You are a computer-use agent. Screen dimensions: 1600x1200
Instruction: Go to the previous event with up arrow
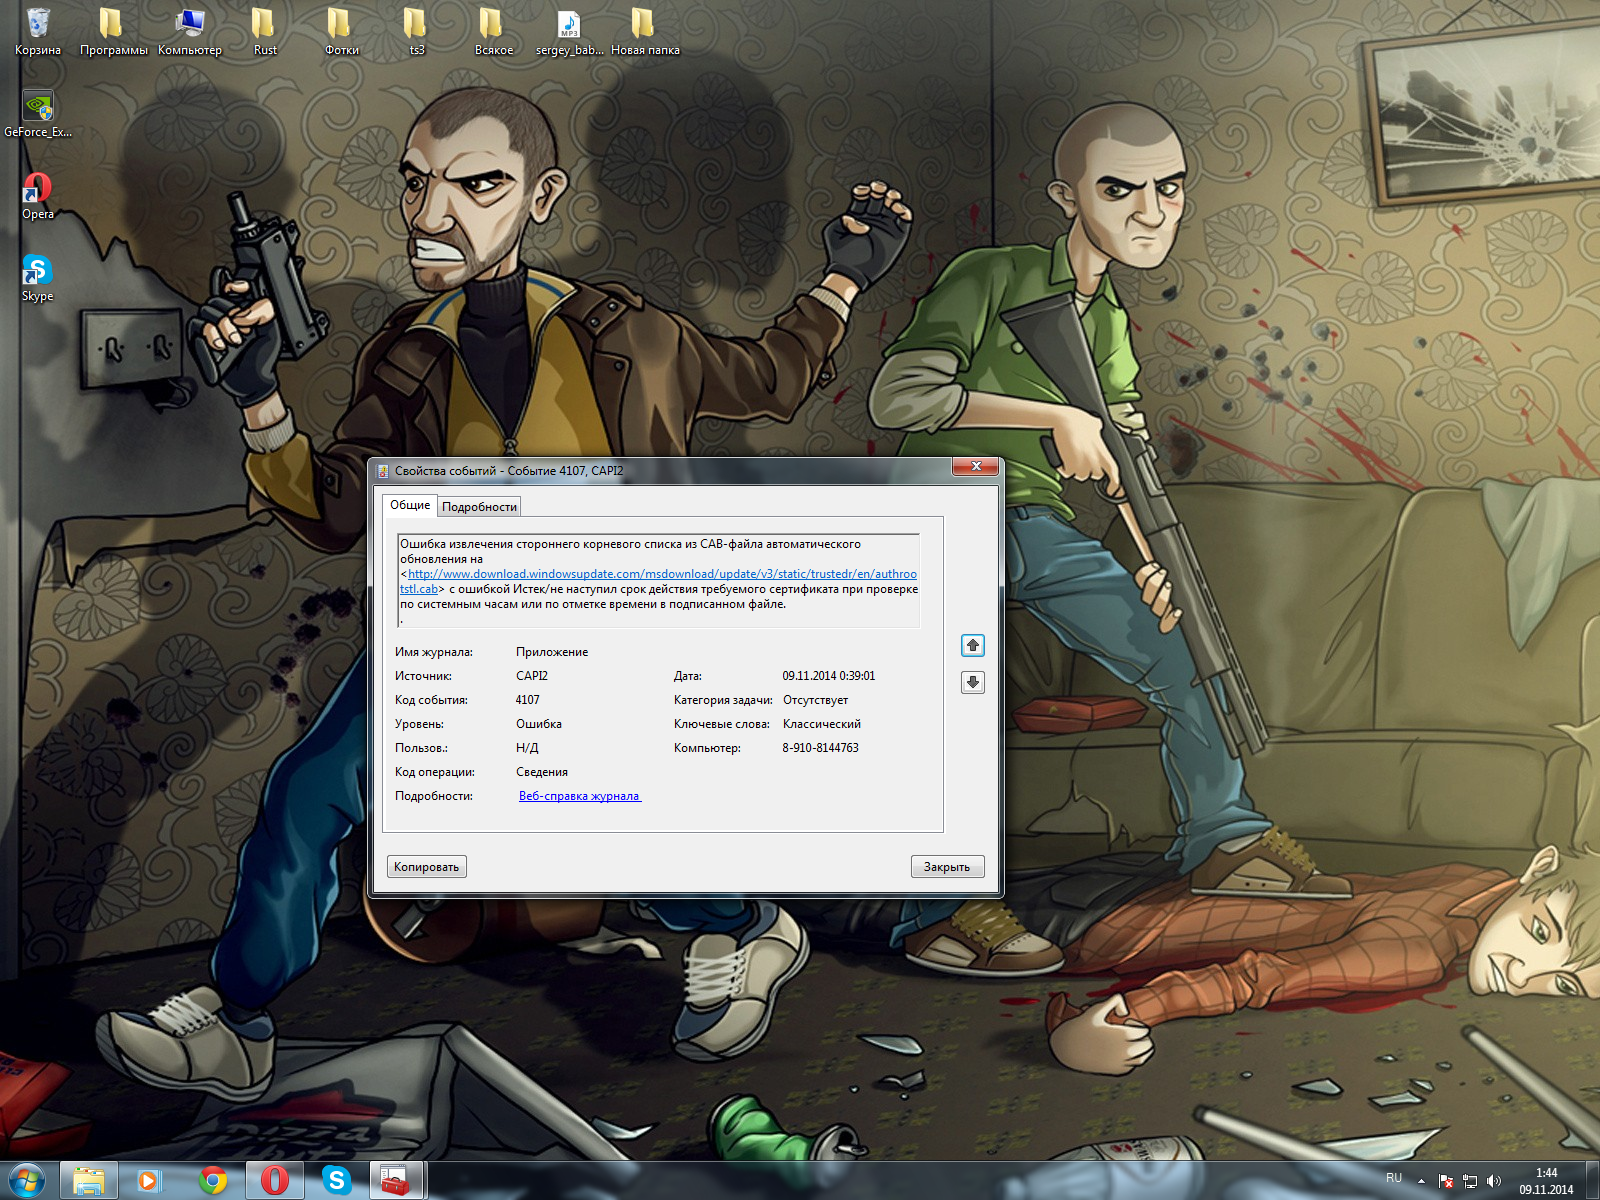pos(973,645)
